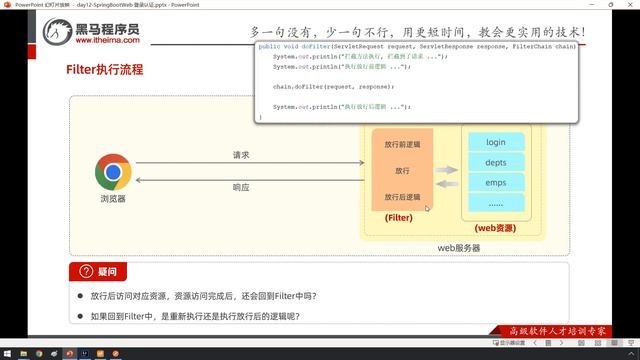Click the orange Filter box '放行' text
The height and width of the screenshot is (360, 640).
(x=402, y=171)
